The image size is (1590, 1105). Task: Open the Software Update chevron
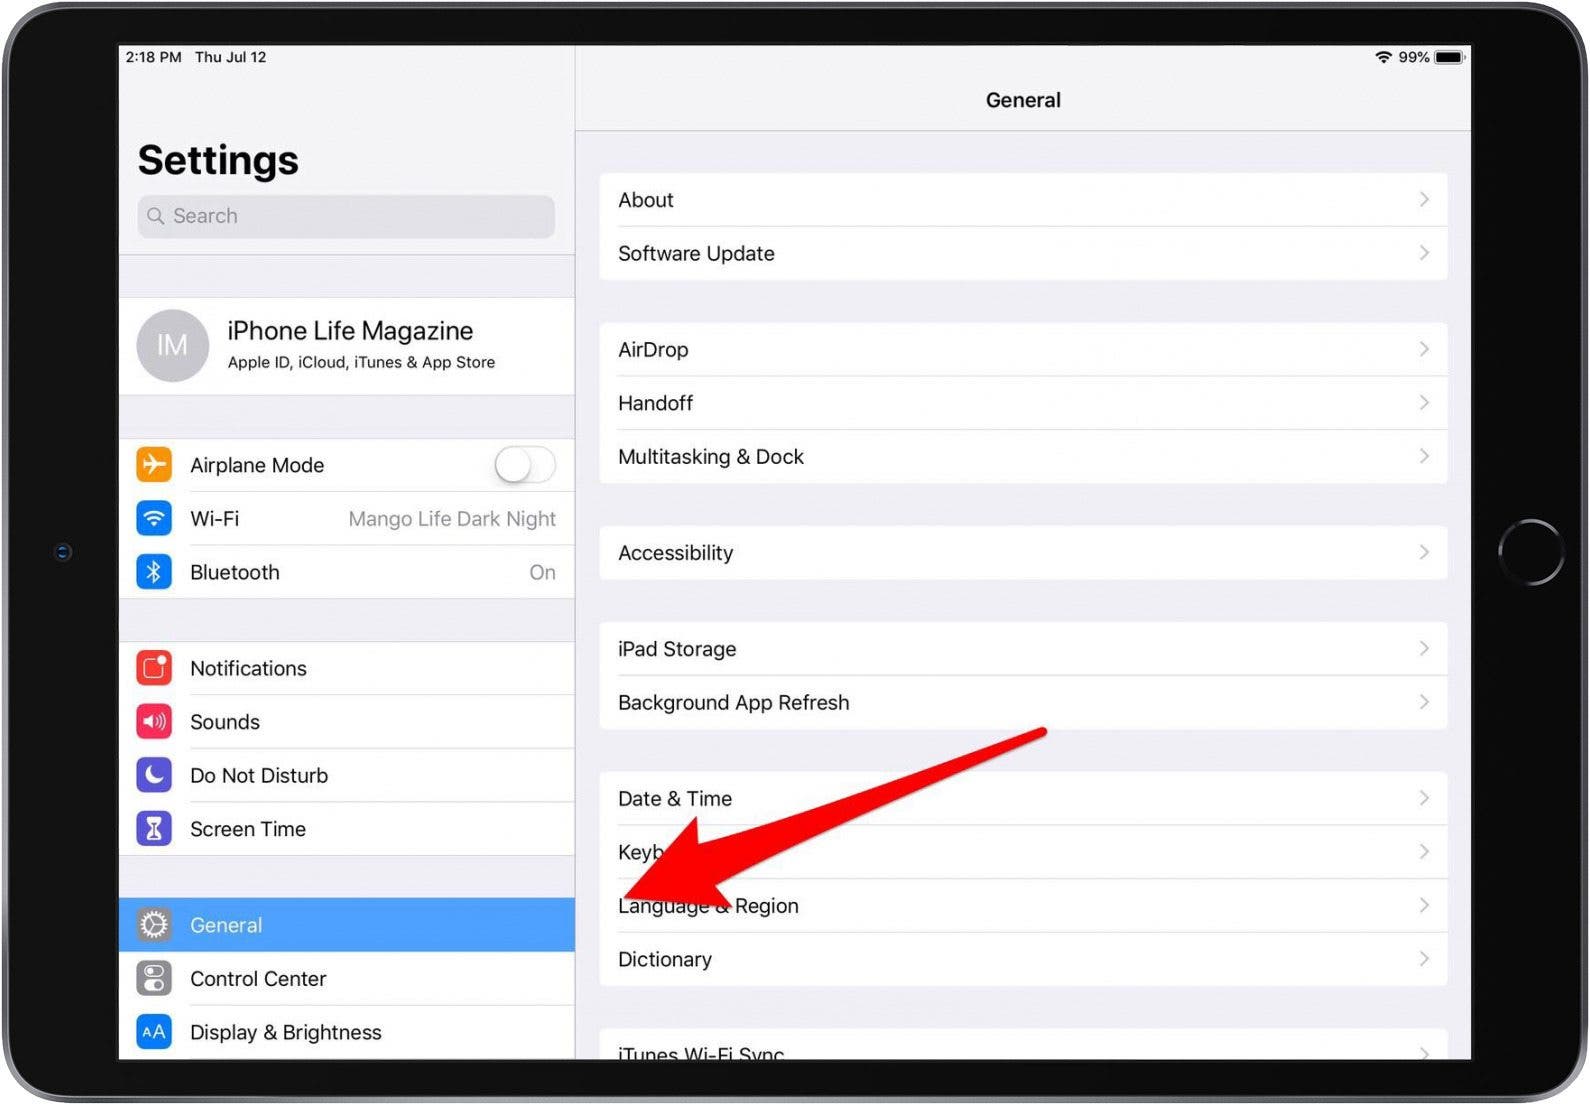pos(1424,253)
